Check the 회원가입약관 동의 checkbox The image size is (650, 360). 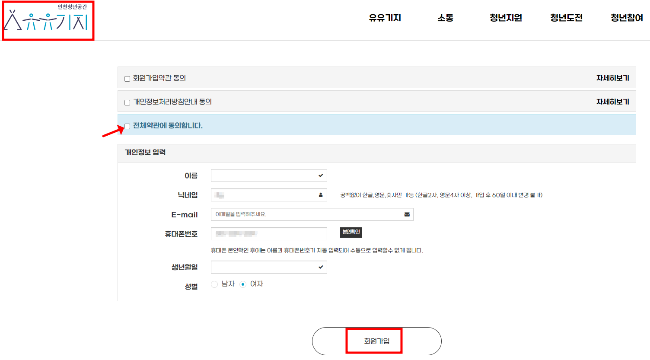127,79
